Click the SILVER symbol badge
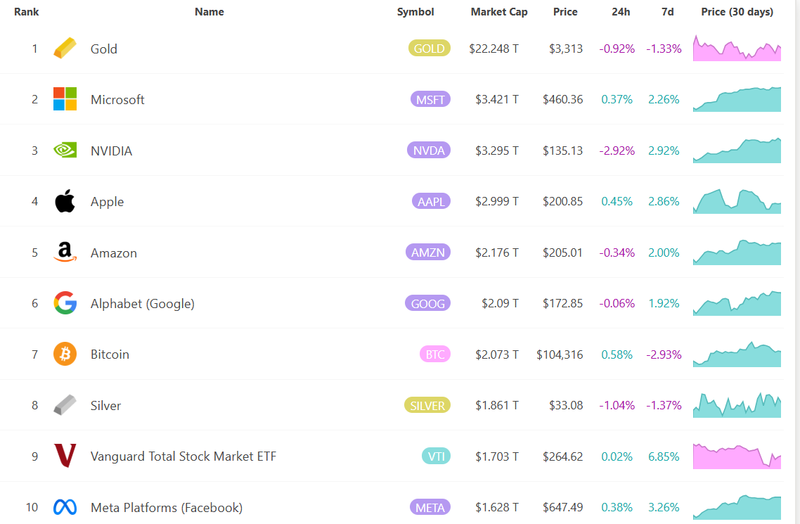 point(427,406)
